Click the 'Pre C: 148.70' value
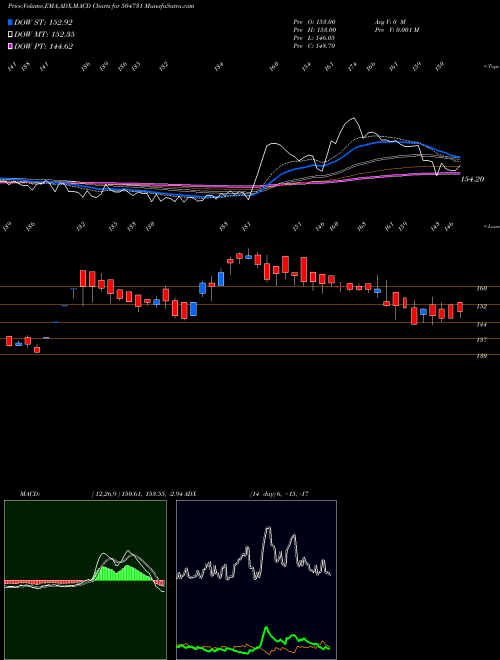500x660 pixels. pyautogui.click(x=314, y=46)
